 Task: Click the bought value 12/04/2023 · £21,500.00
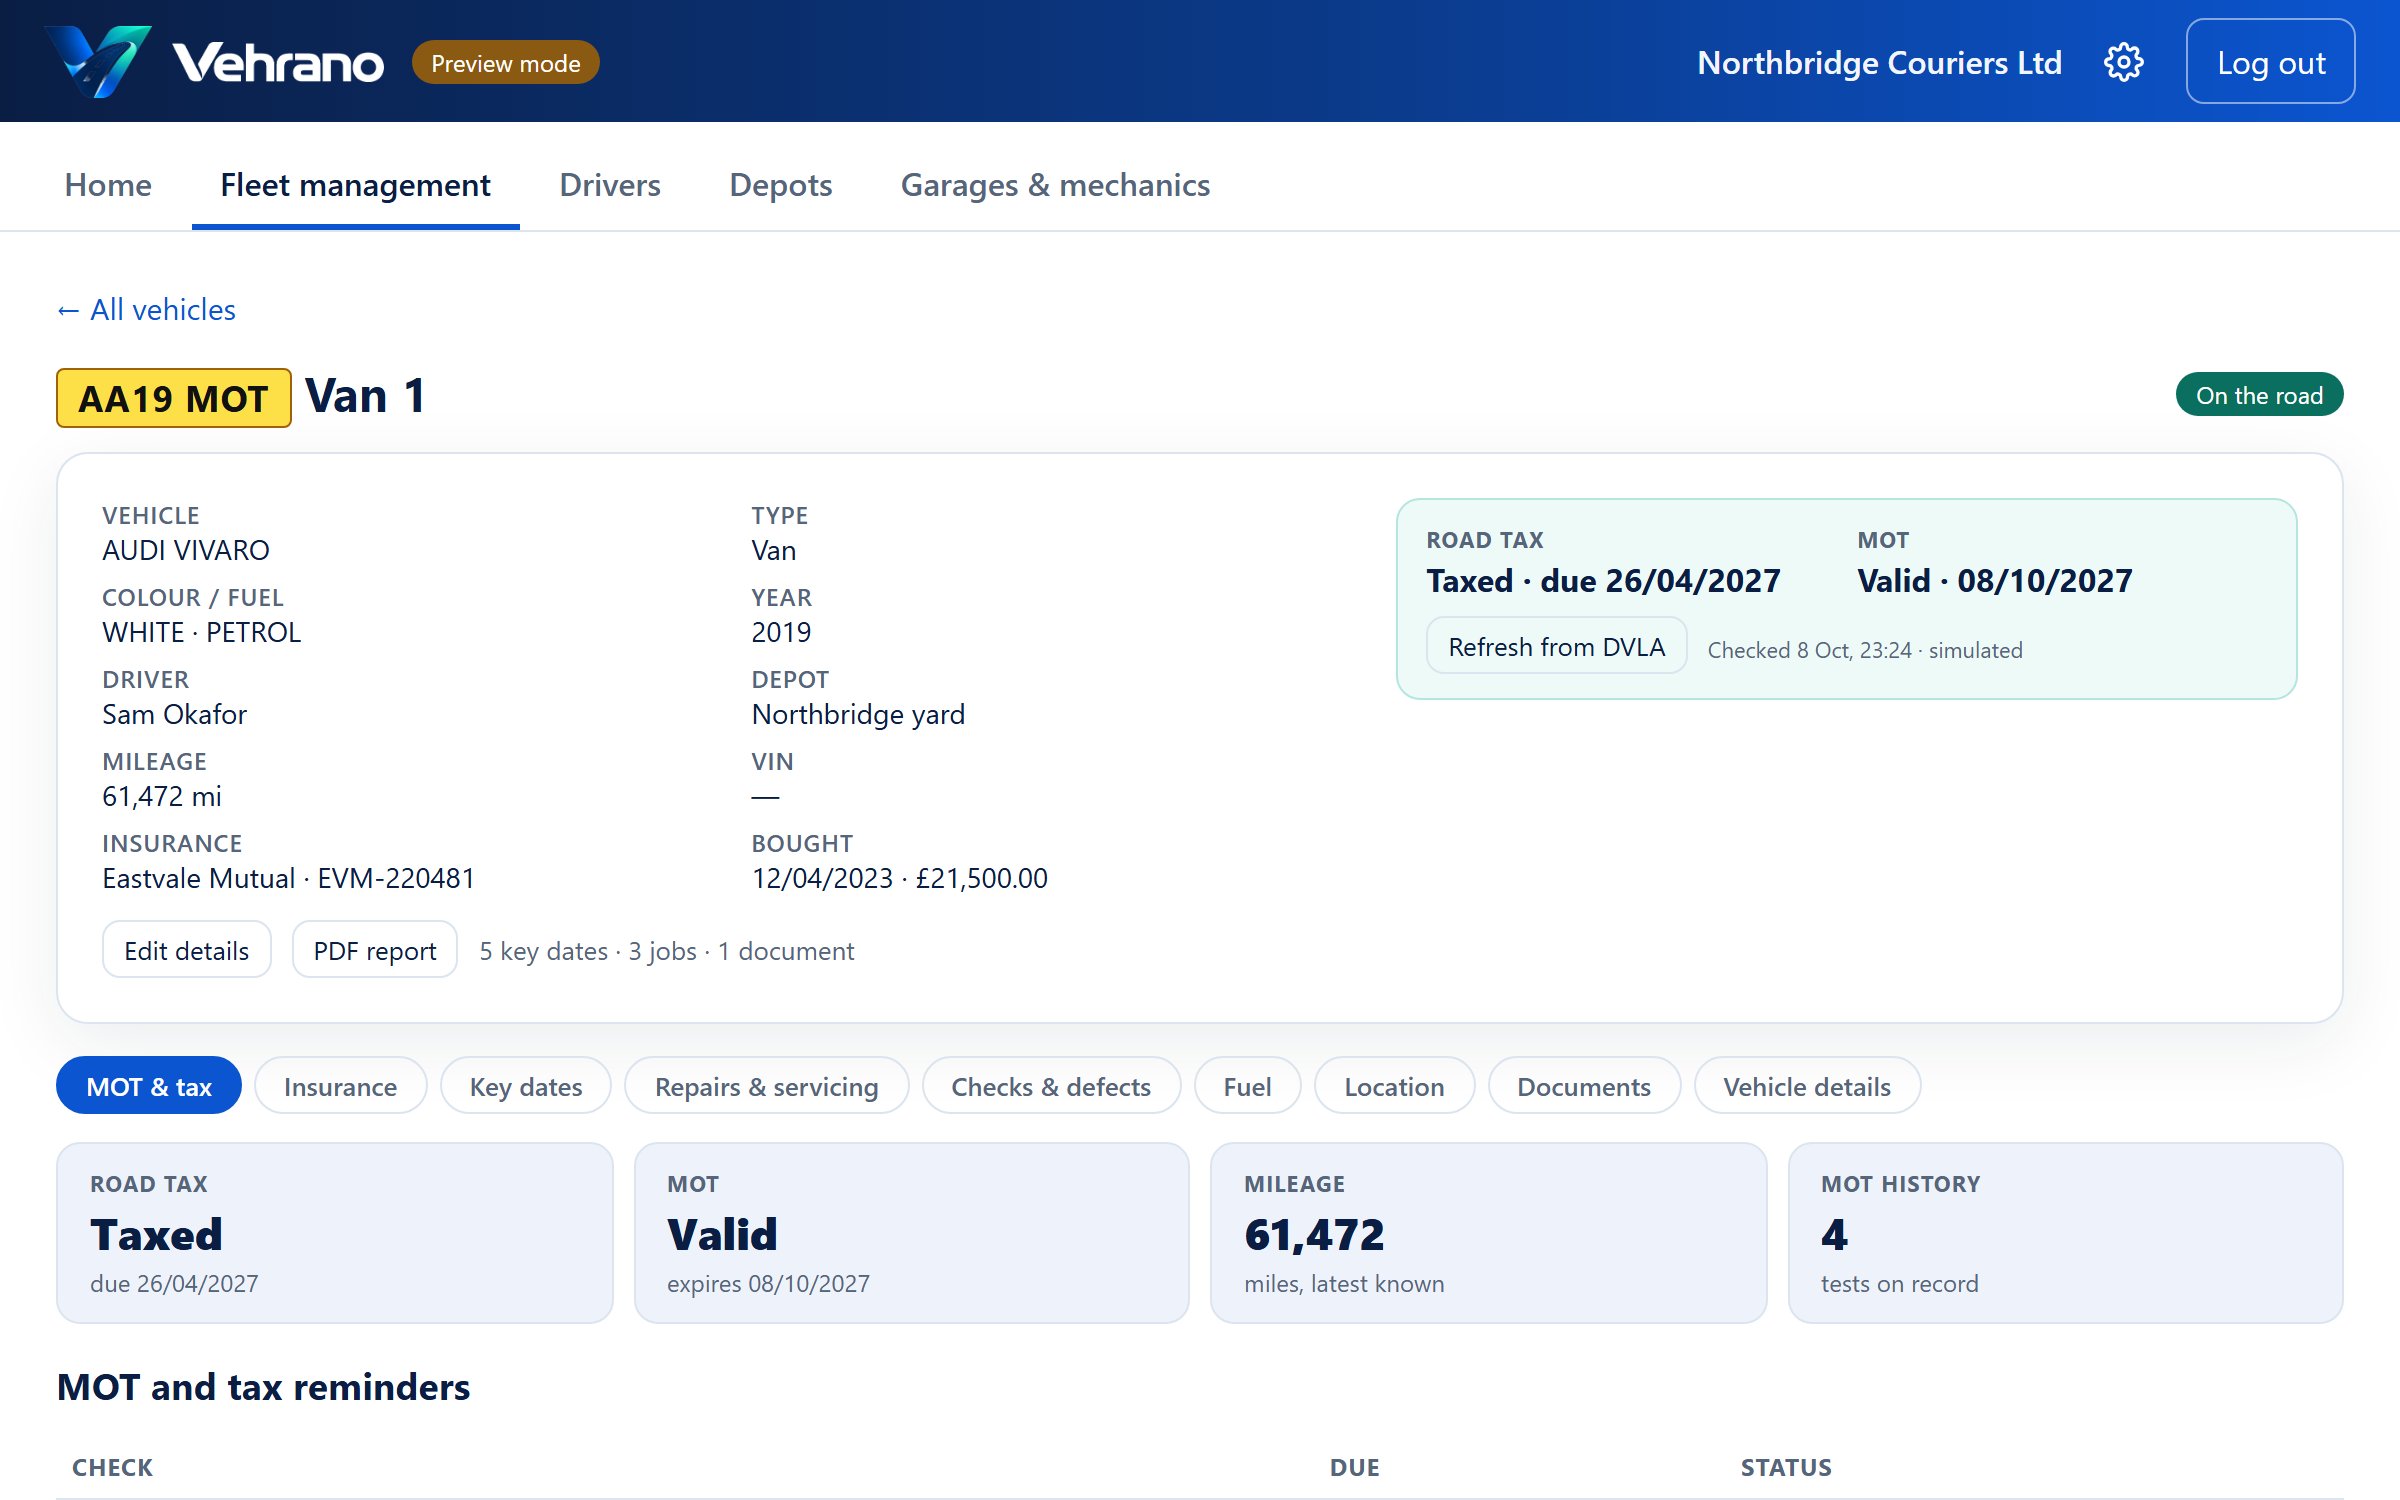899,878
